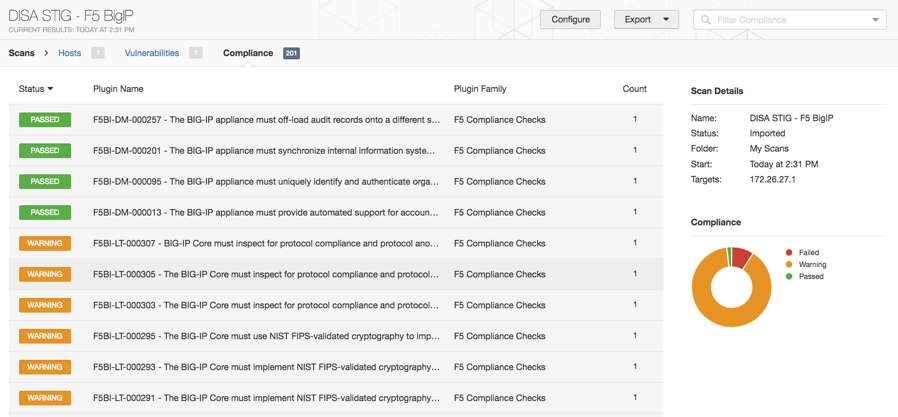This screenshot has height=417, width=898.
Task: Click the PASSED badge for F5BI-DM-000013
Action: coord(45,212)
